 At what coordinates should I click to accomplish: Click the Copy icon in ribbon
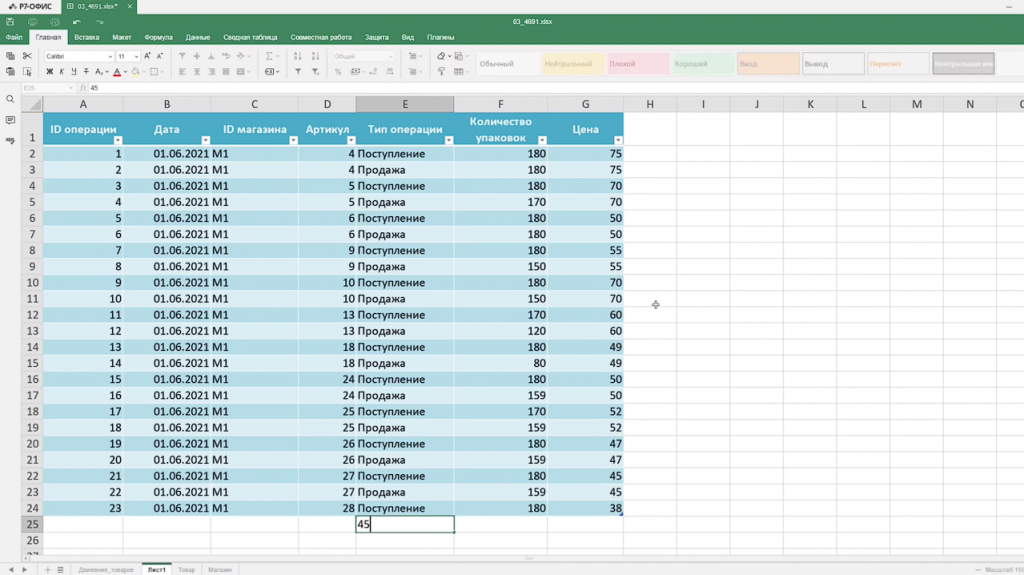pyautogui.click(x=10, y=56)
